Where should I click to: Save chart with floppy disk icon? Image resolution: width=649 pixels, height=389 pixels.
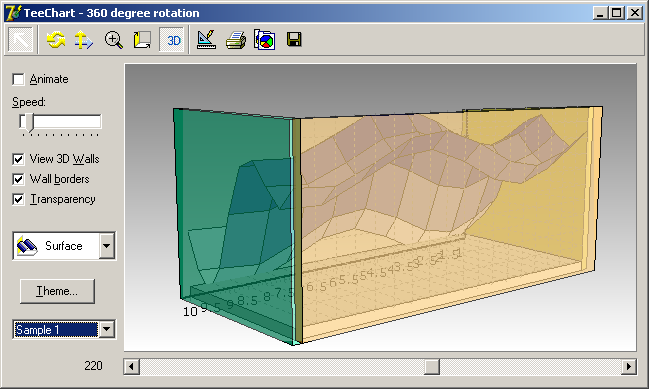pyautogui.click(x=294, y=40)
